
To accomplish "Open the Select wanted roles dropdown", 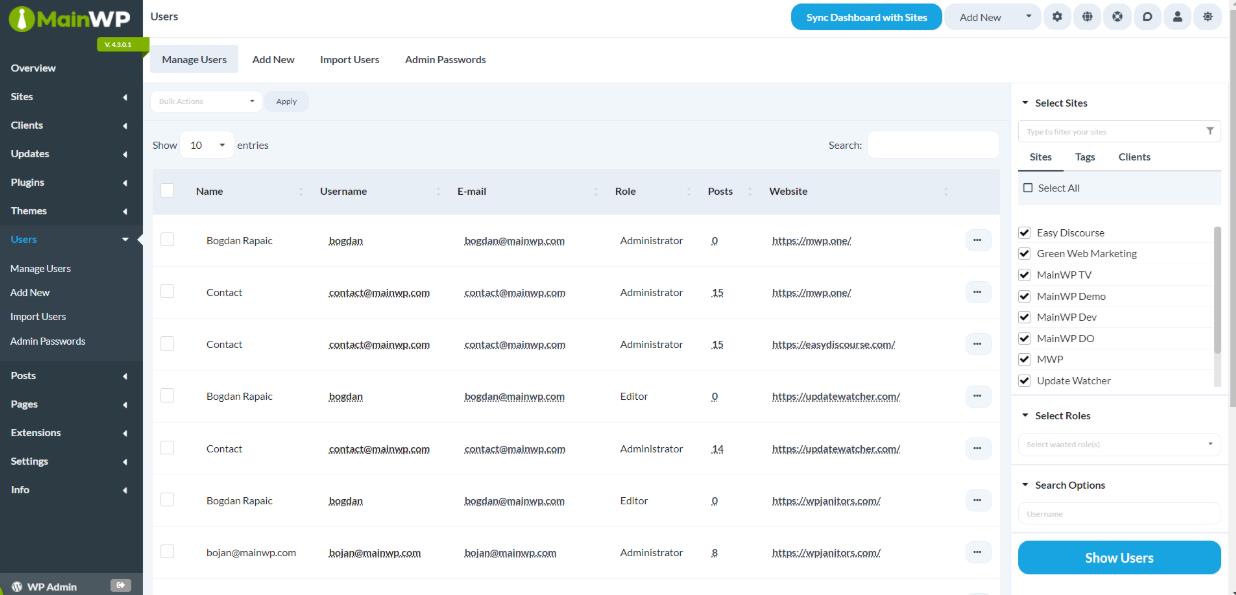I will click(x=1118, y=444).
